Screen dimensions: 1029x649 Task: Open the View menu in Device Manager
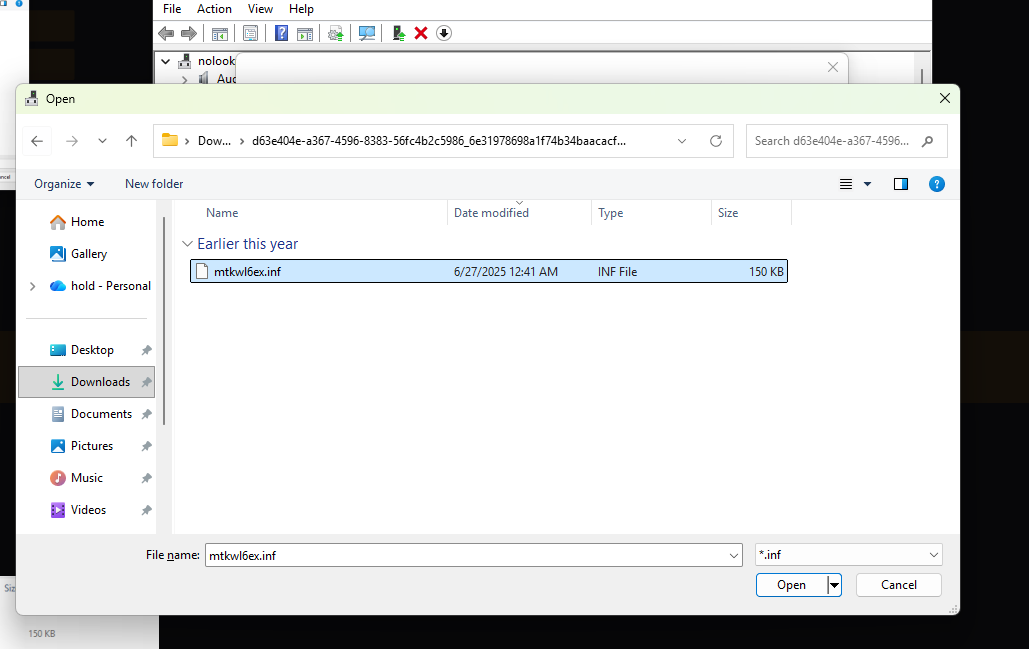(x=260, y=9)
